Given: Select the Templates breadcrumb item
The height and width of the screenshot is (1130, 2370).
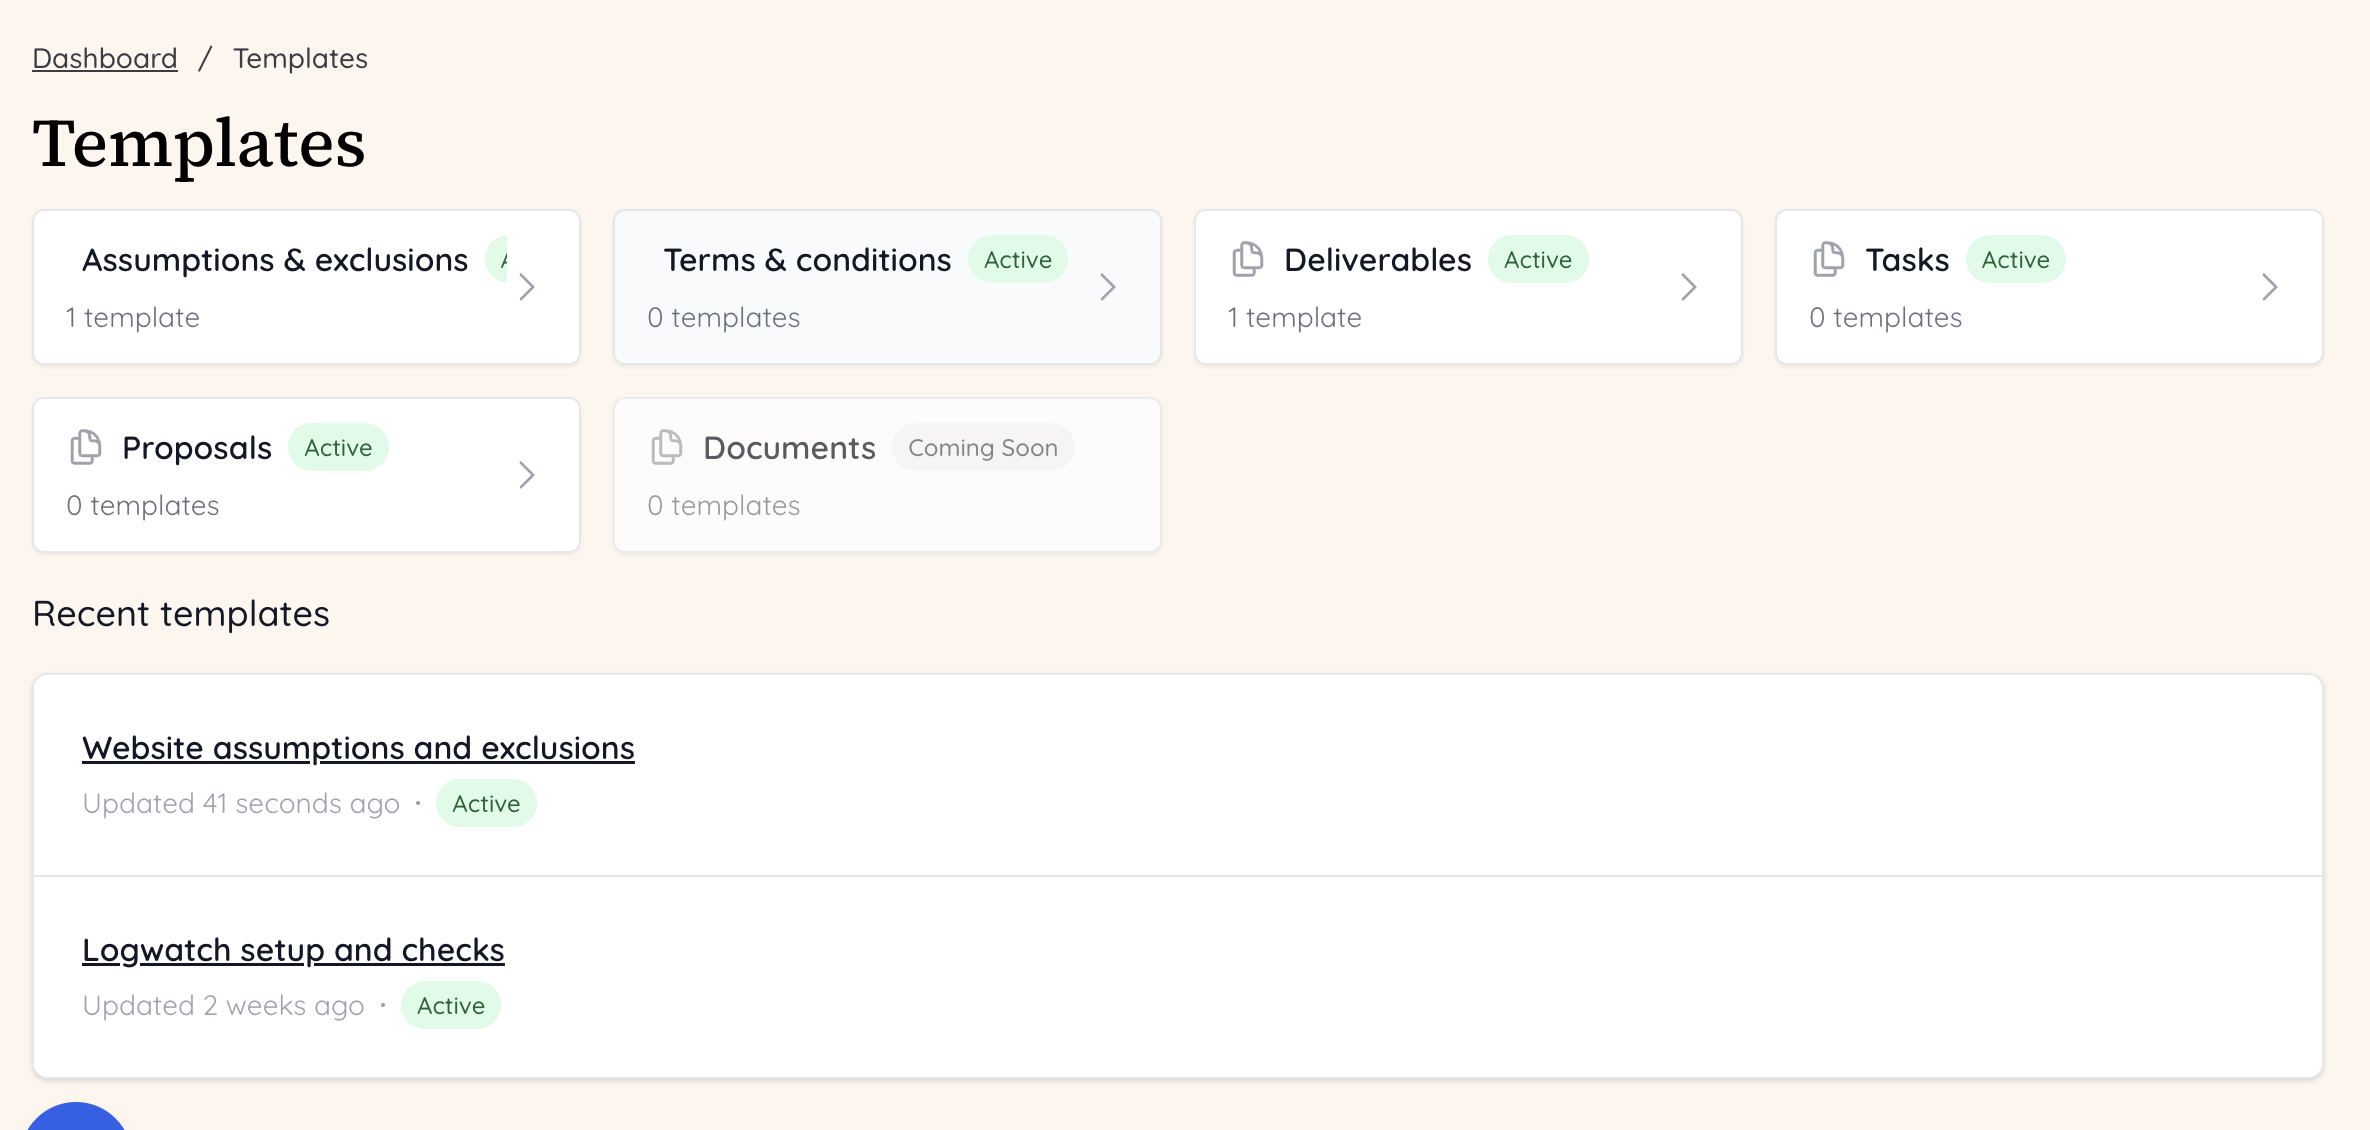Looking at the screenshot, I should 300,58.
